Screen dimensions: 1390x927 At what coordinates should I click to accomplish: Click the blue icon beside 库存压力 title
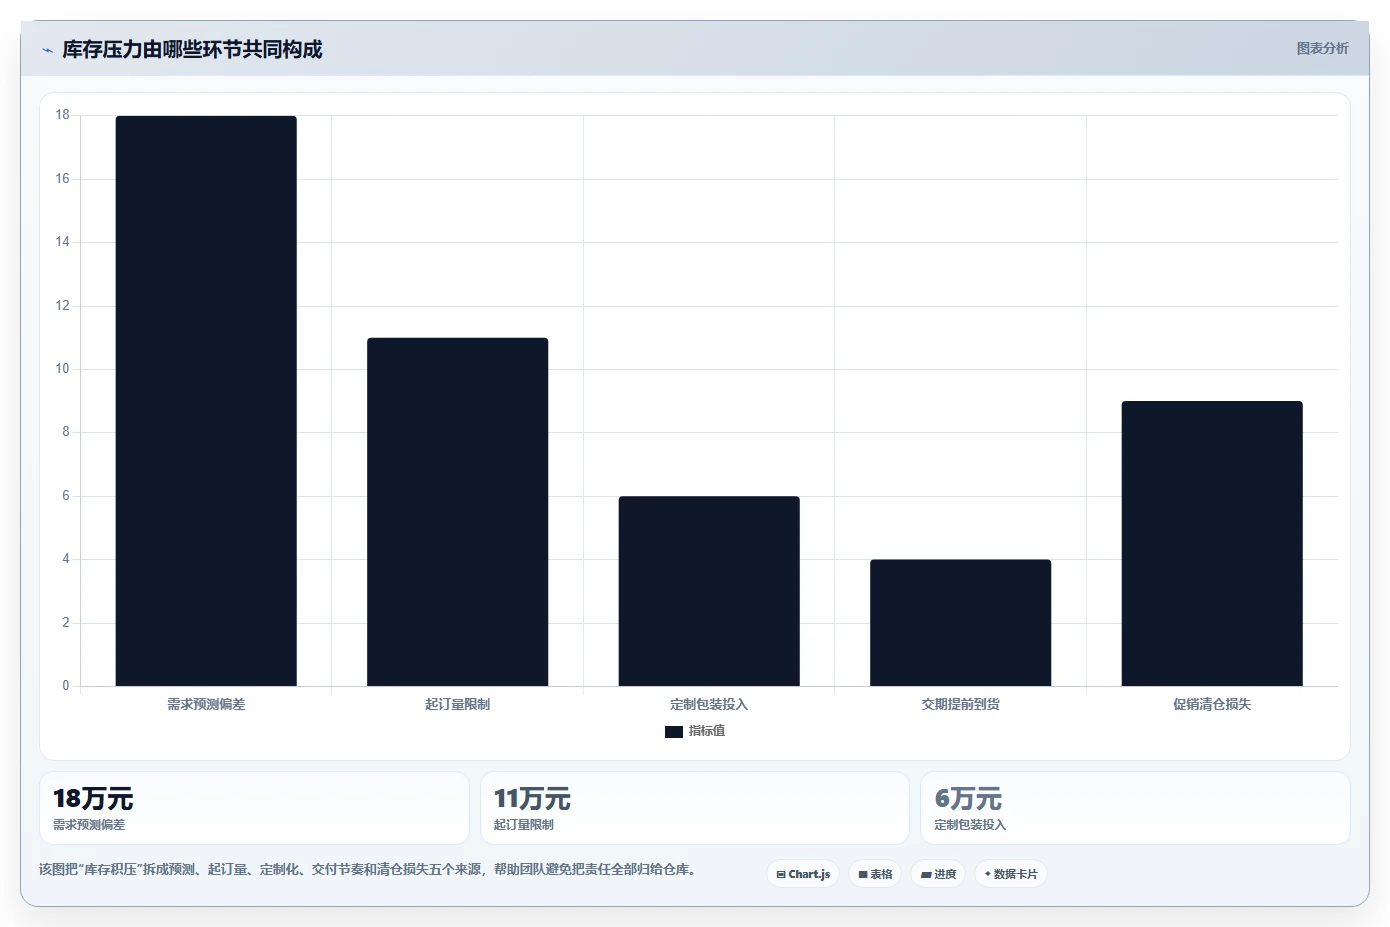(47, 50)
